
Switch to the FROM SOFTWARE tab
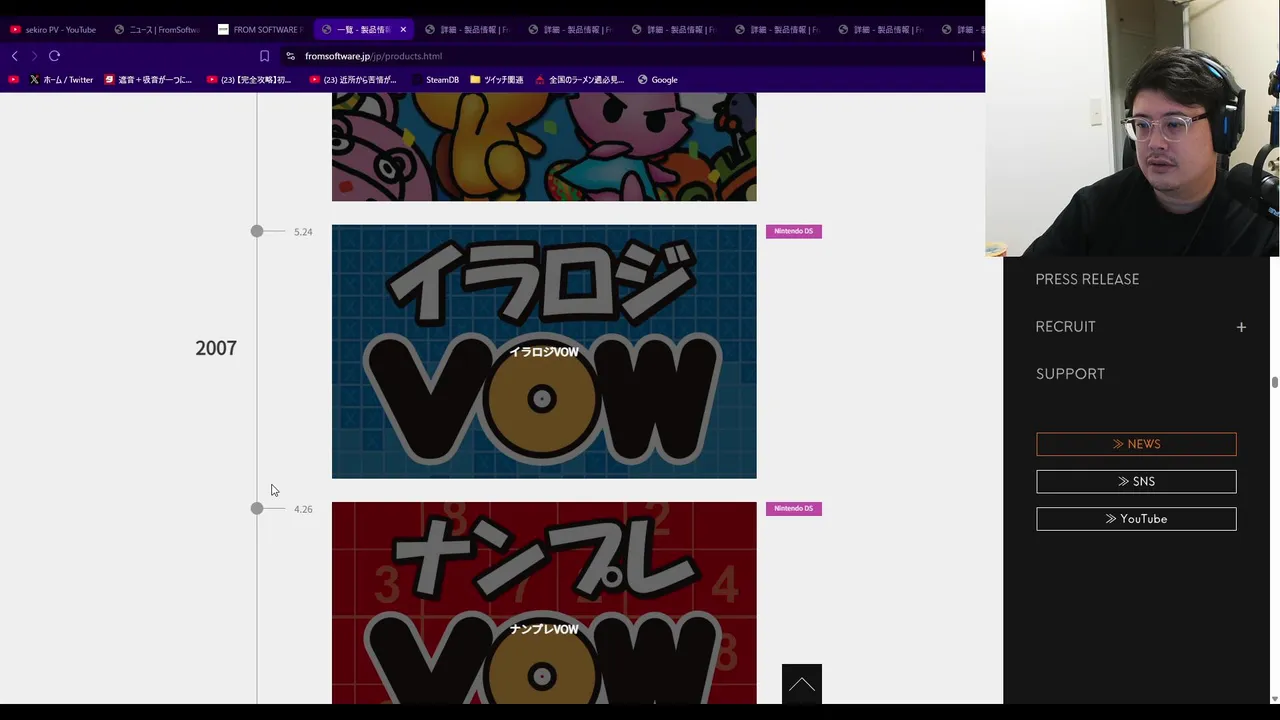260,29
